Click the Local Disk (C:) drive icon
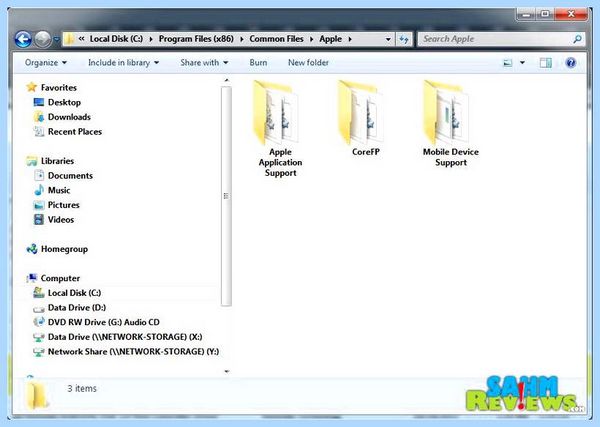 [x=39, y=293]
